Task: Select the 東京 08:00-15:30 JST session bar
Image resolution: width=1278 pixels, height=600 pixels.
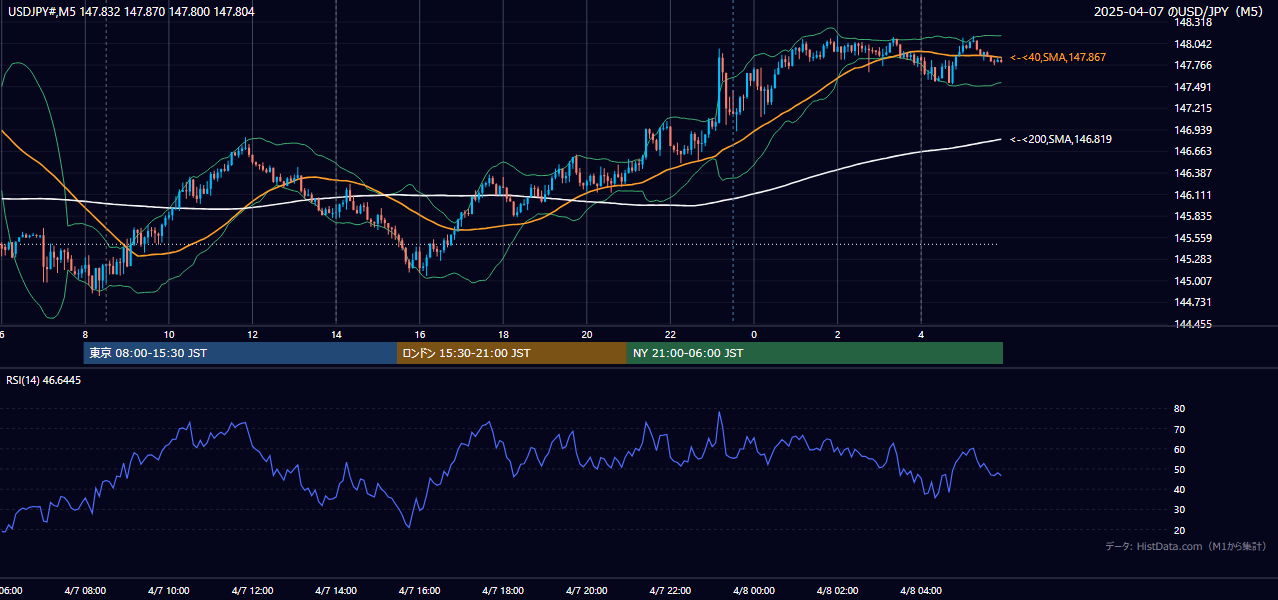Action: (x=240, y=353)
